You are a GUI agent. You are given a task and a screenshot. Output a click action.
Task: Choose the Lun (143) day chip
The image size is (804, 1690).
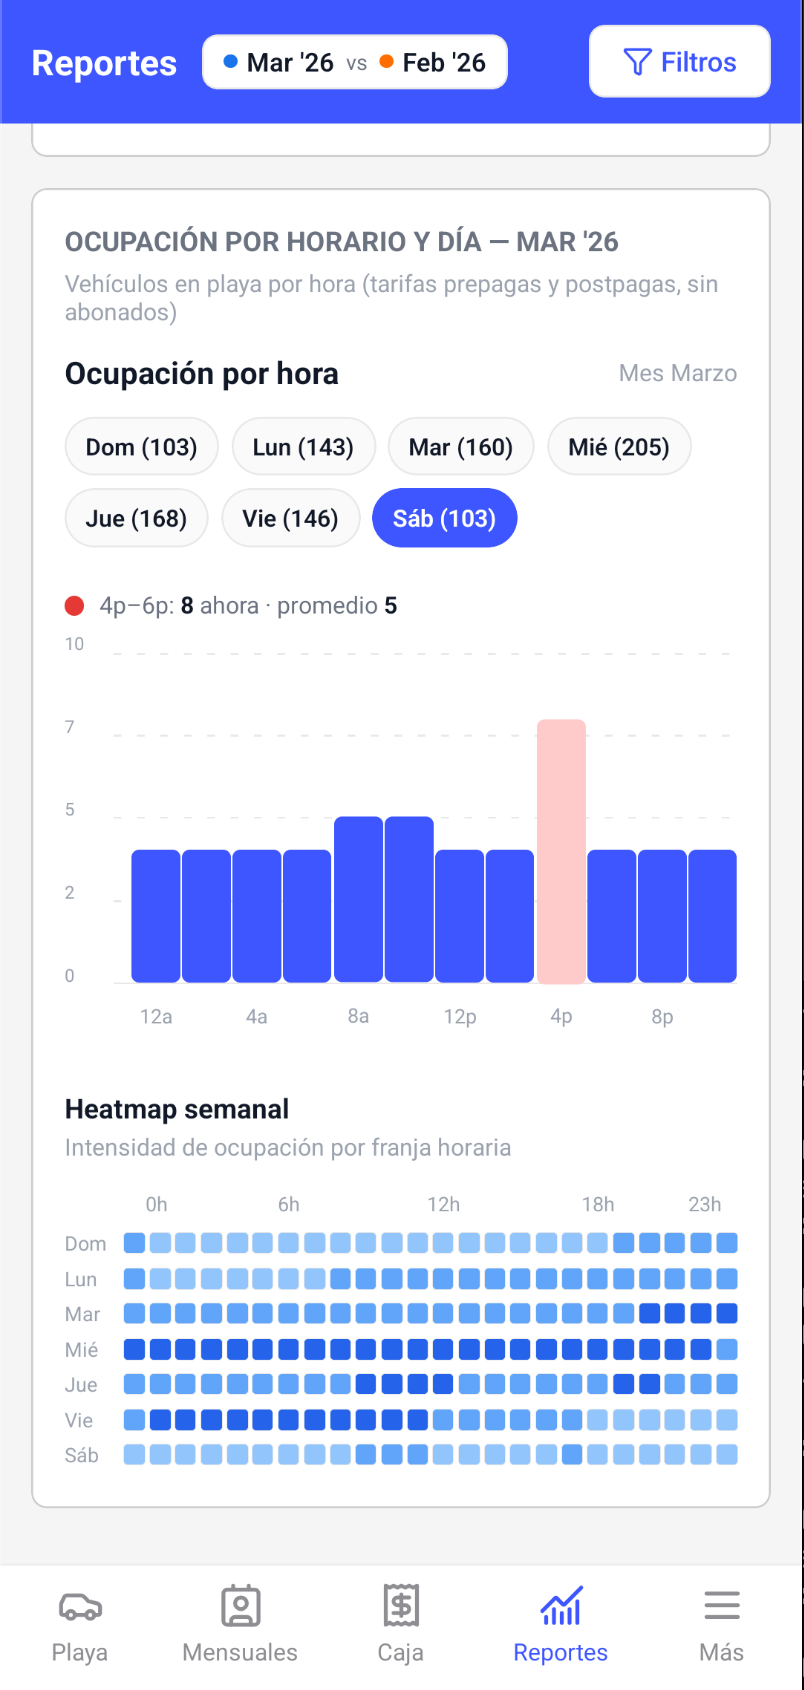tap(303, 447)
